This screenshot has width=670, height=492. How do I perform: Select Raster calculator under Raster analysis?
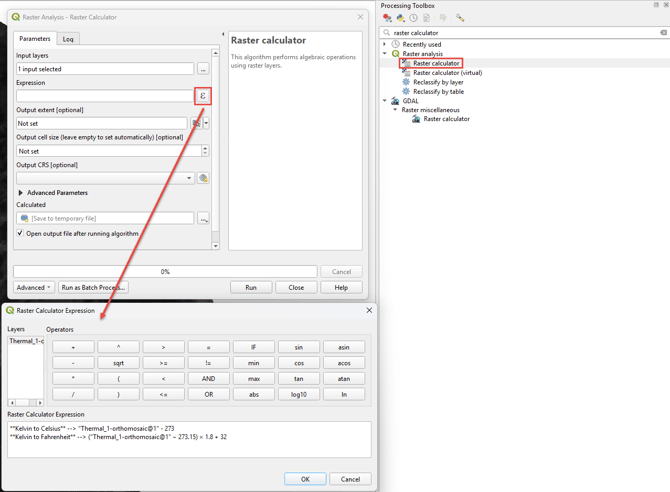[436, 63]
